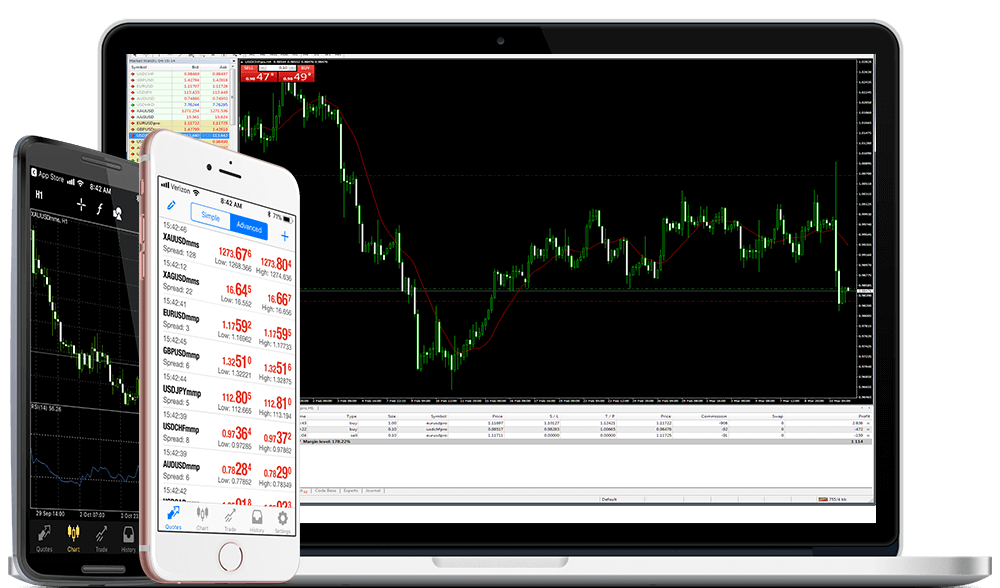Open Chart tab on the white iPhone

(x=202, y=518)
